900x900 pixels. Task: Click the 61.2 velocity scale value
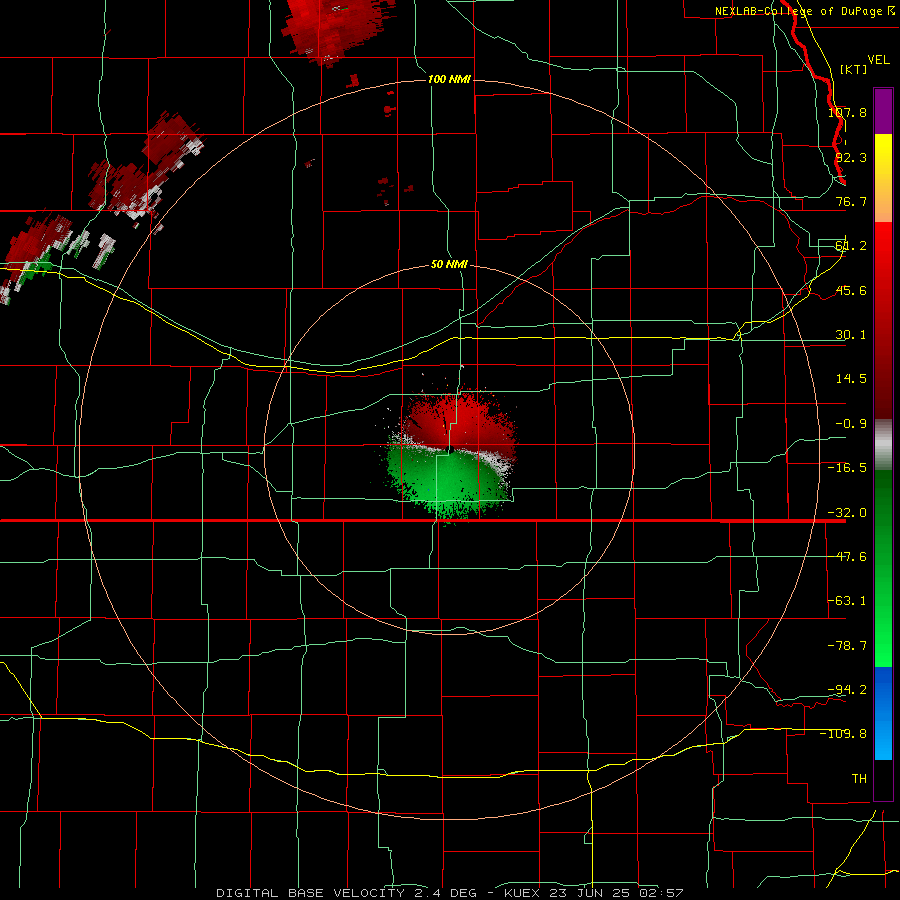[851, 246]
